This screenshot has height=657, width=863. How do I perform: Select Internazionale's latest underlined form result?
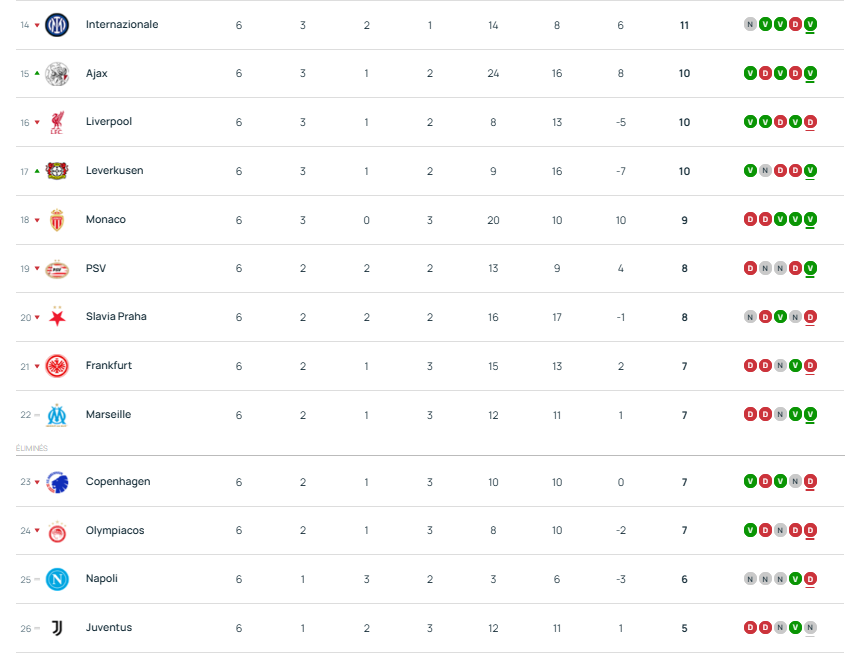click(810, 24)
